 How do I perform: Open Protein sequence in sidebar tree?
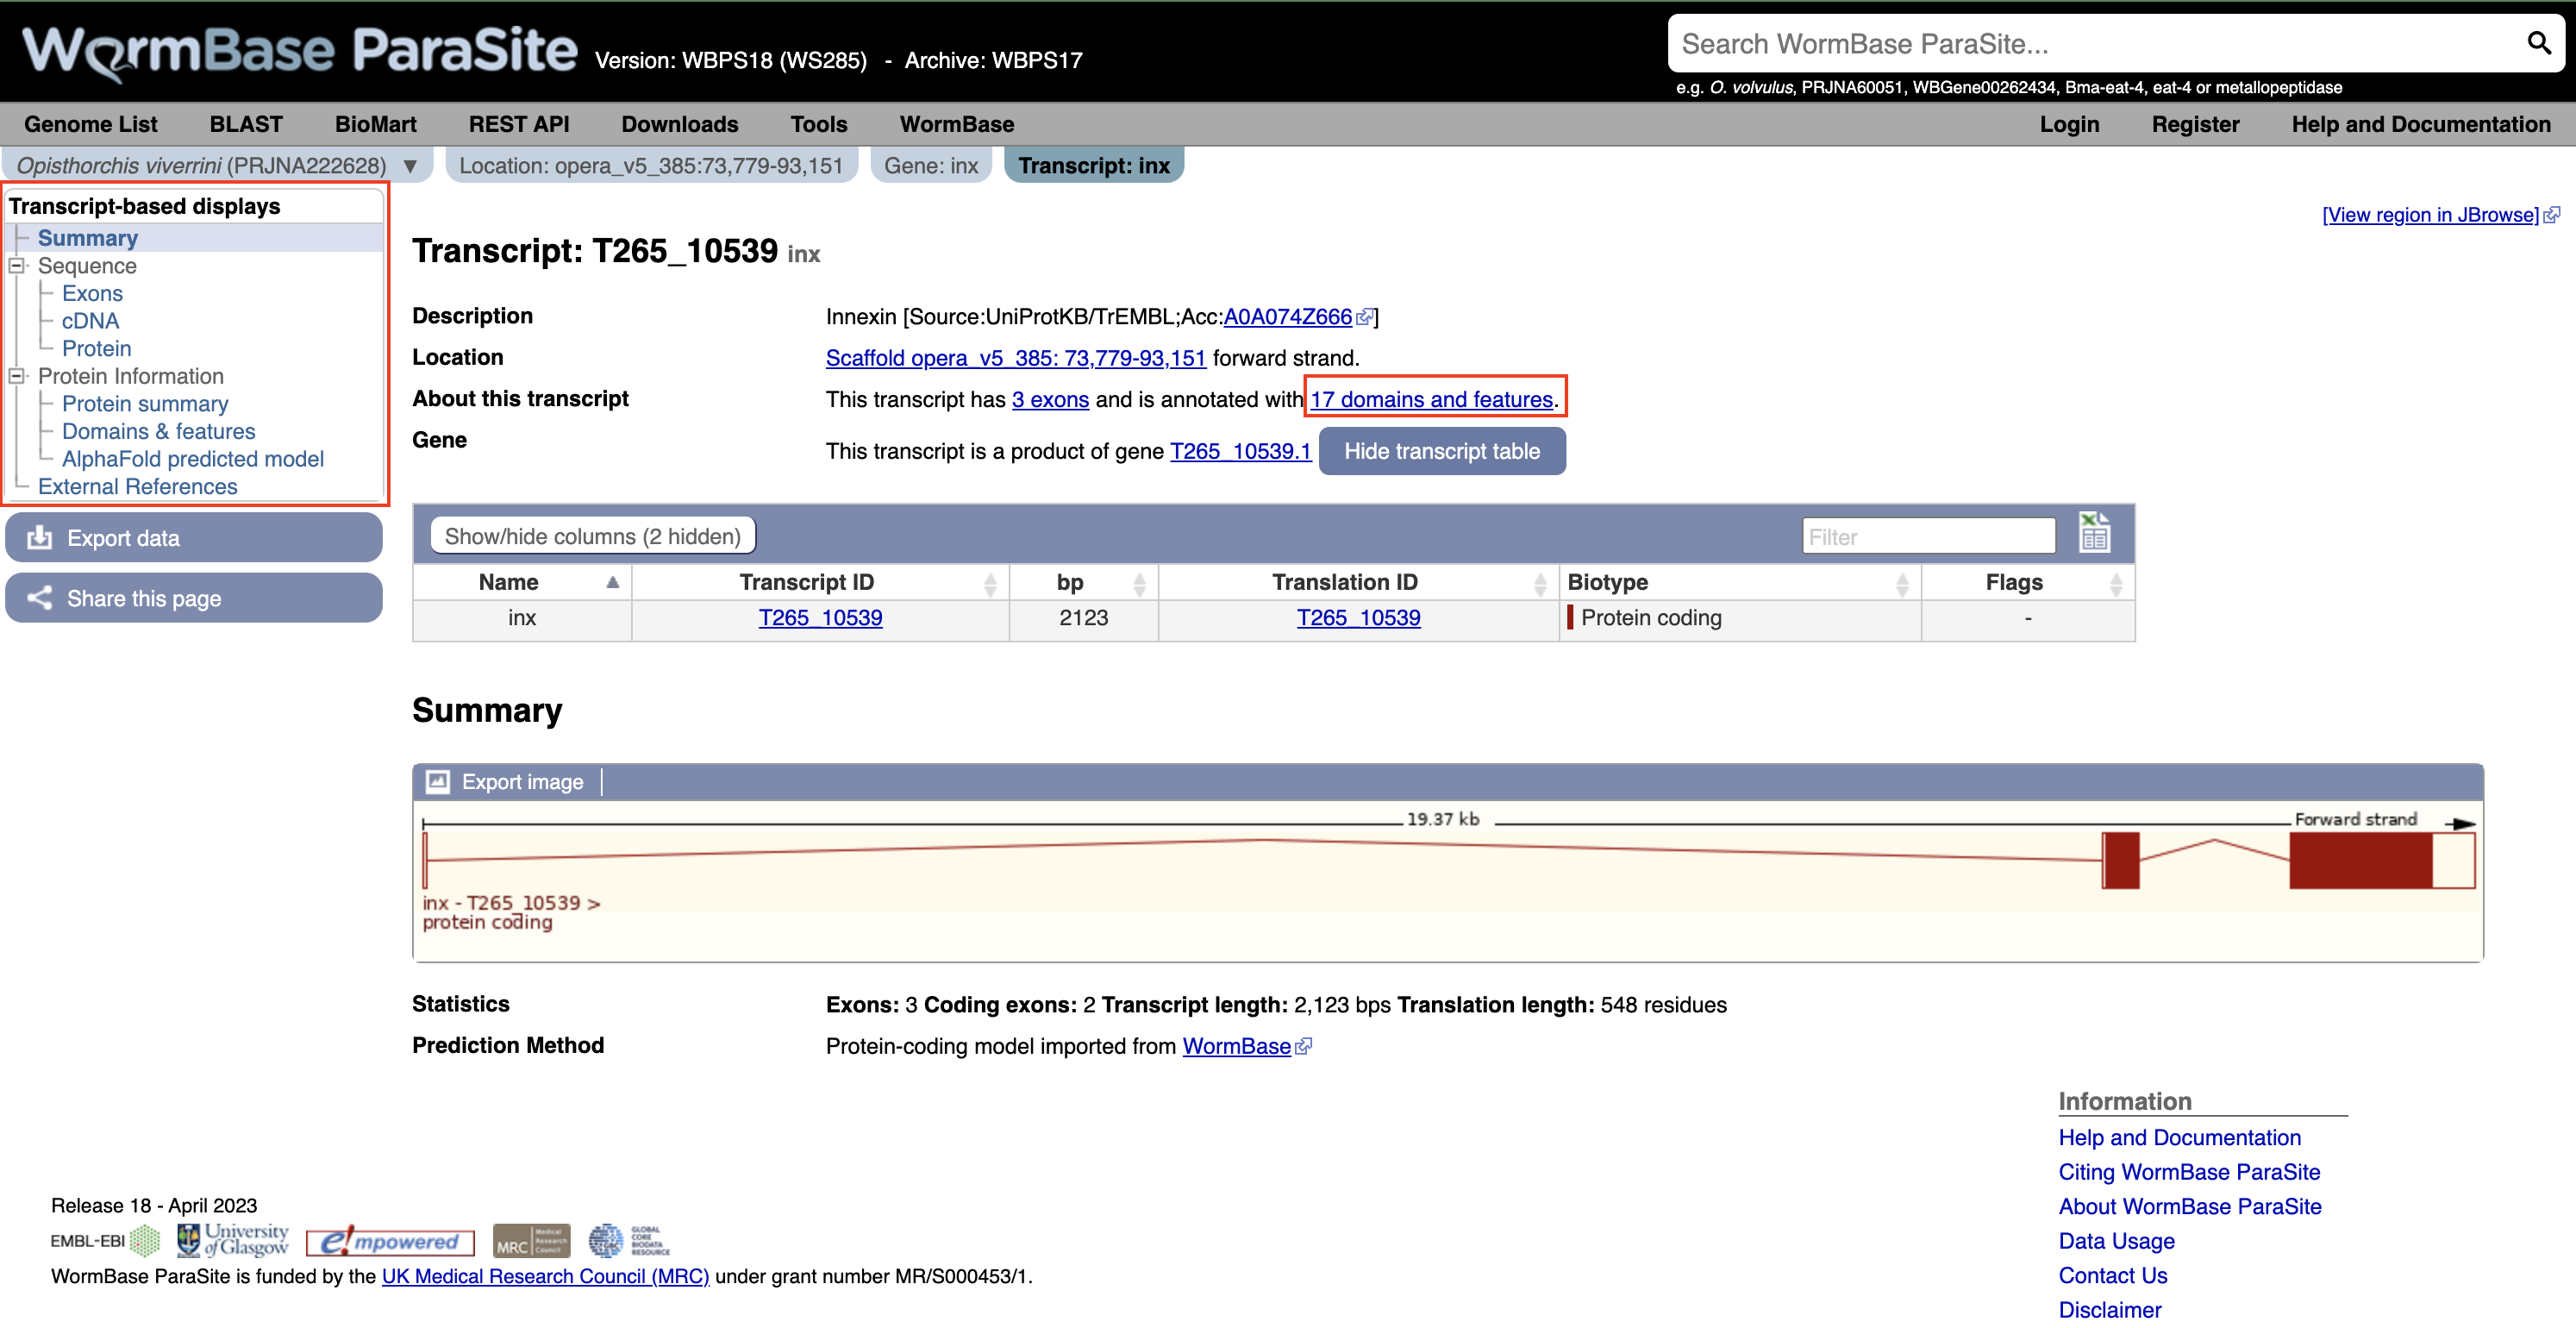click(96, 348)
